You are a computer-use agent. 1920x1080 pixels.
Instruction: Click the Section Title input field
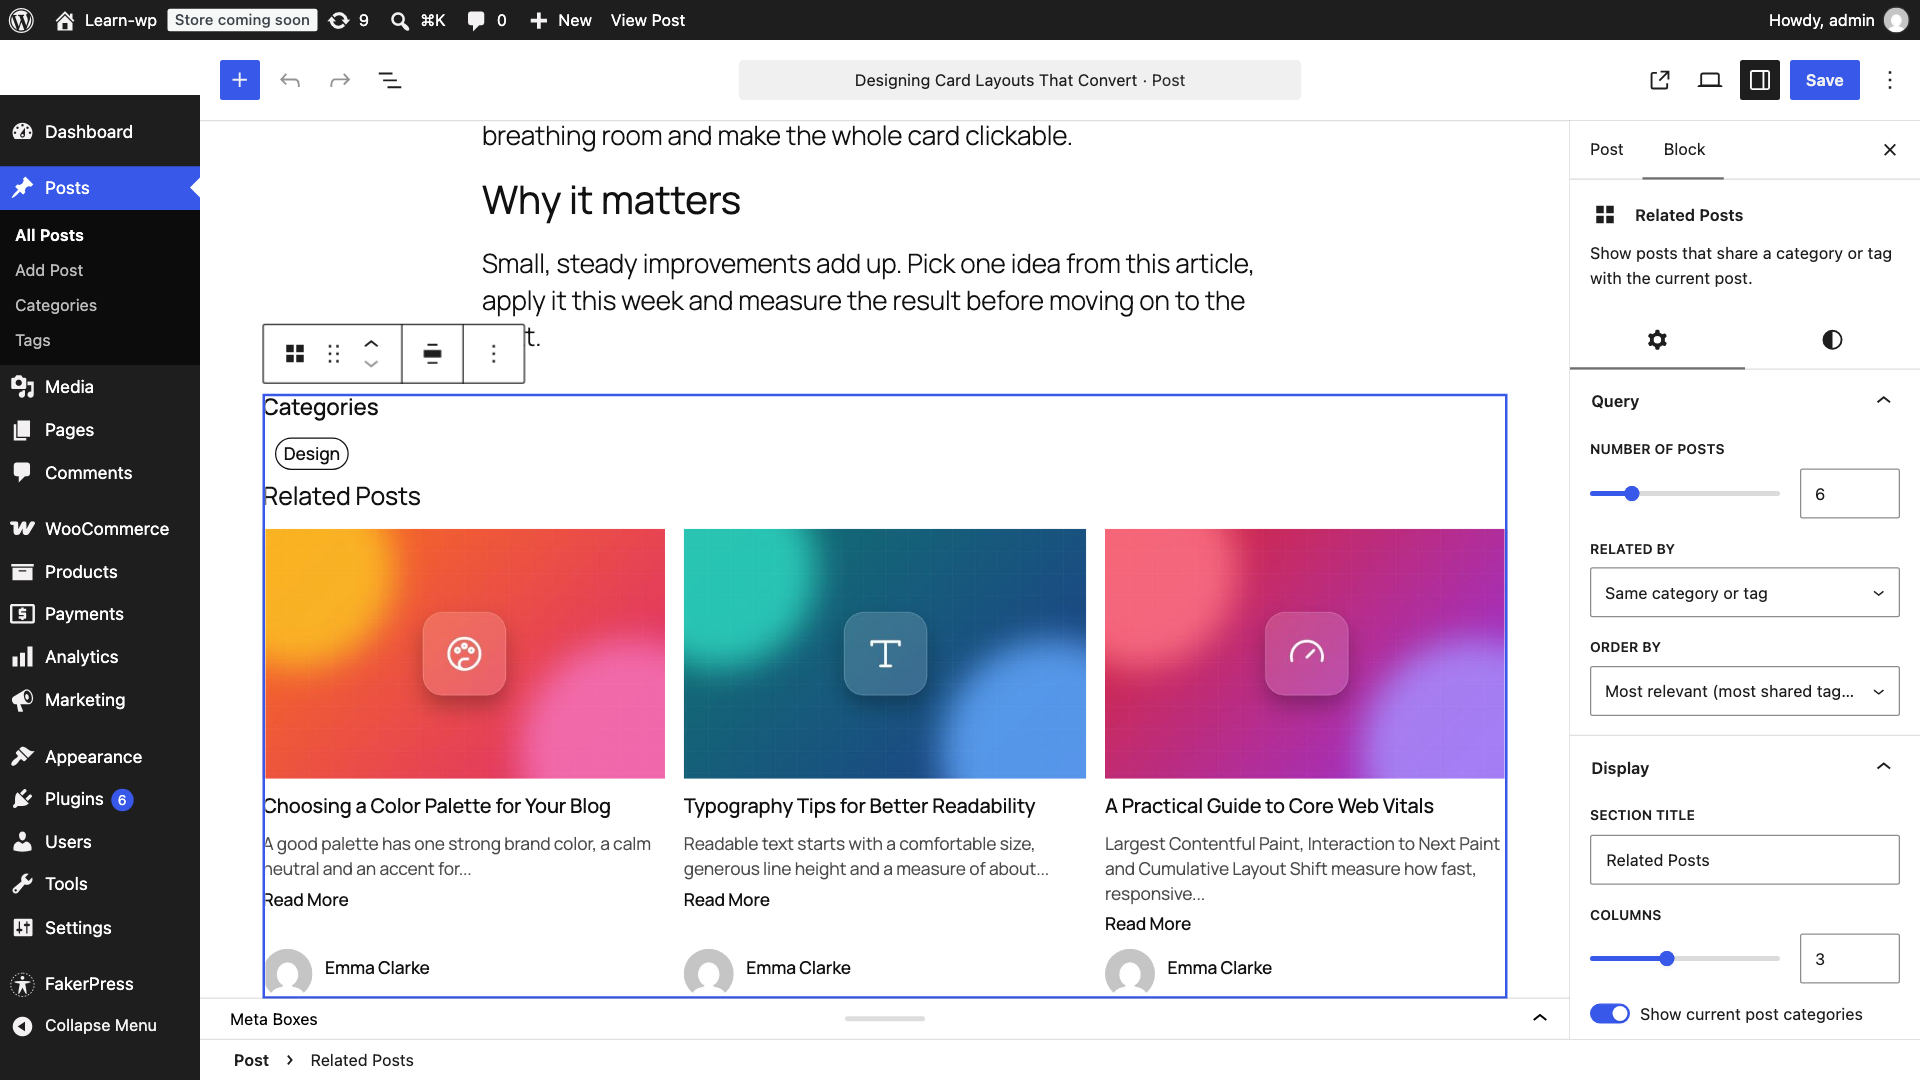(x=1744, y=860)
